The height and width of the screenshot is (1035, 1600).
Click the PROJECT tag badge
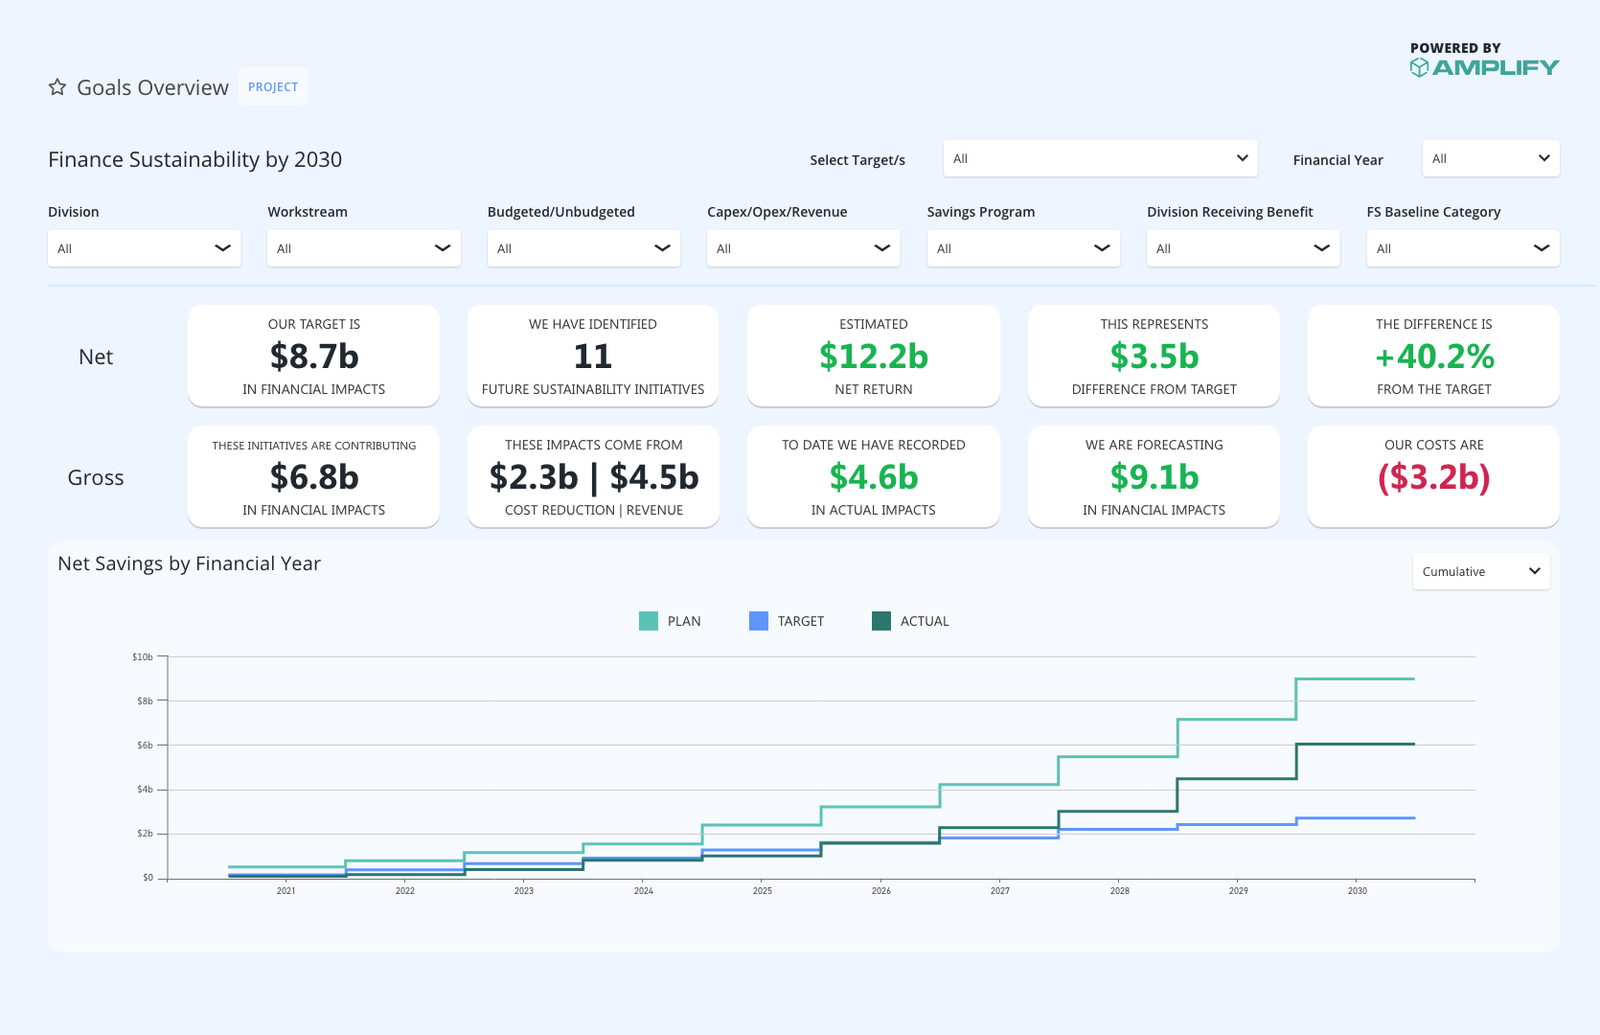[x=273, y=87]
